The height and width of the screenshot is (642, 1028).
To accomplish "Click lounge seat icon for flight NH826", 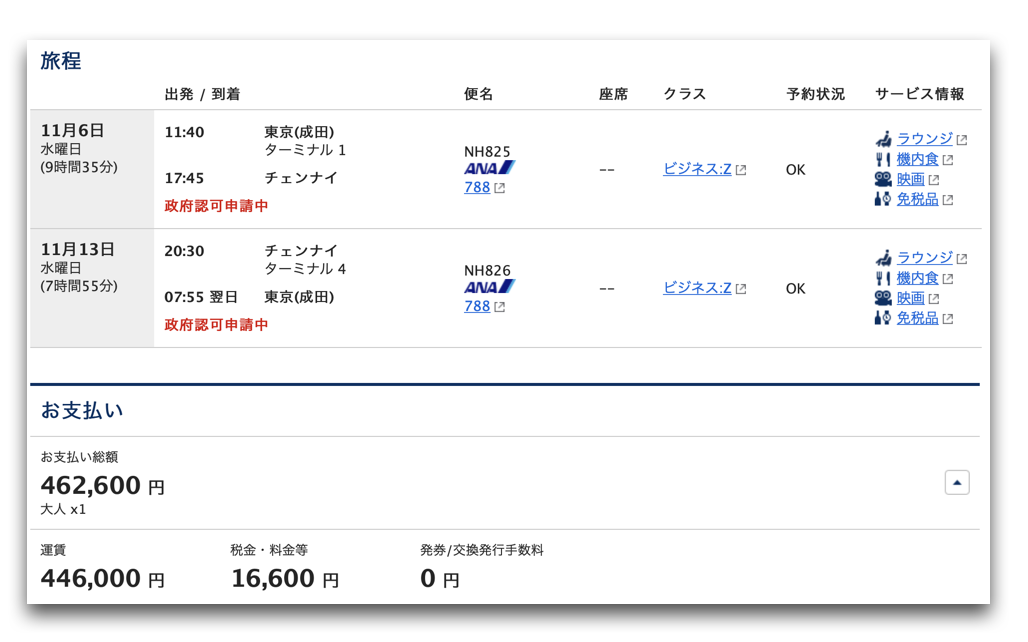I will point(883,258).
